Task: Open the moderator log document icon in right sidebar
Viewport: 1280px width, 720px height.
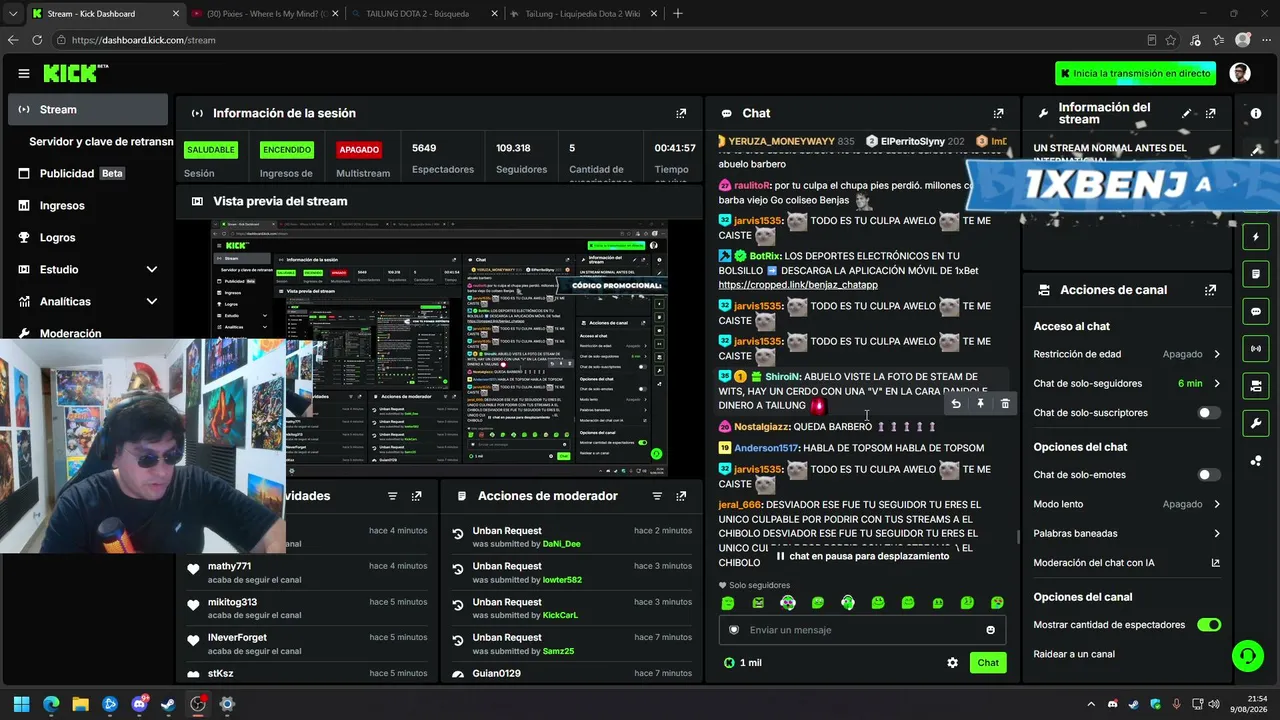Action: click(1256, 274)
